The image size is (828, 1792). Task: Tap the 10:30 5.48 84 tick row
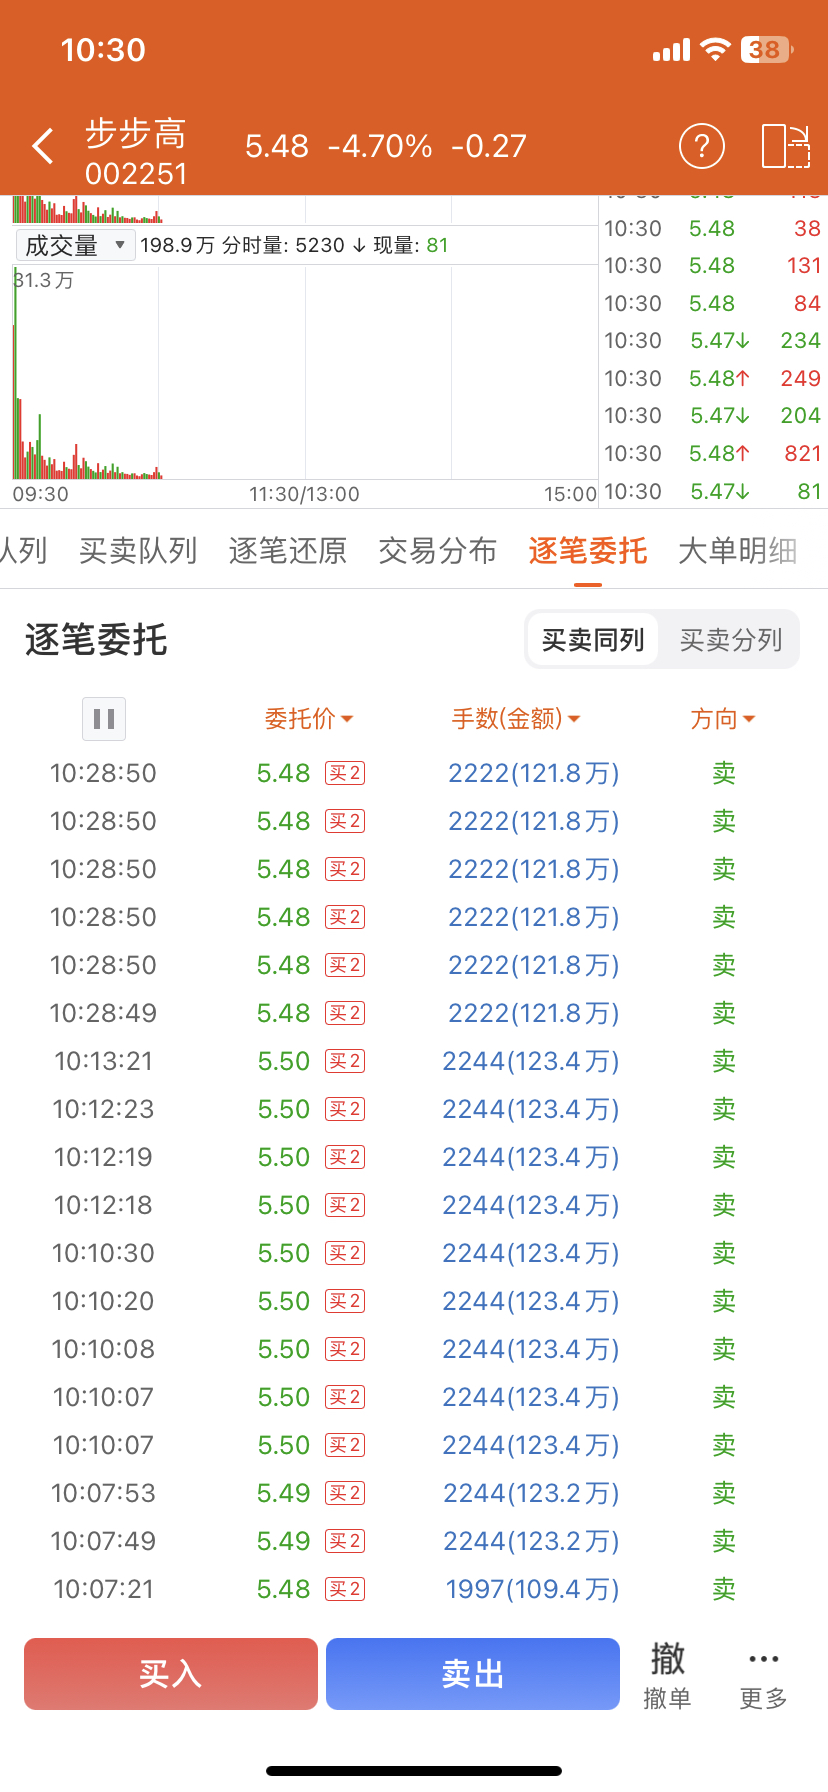click(x=712, y=303)
